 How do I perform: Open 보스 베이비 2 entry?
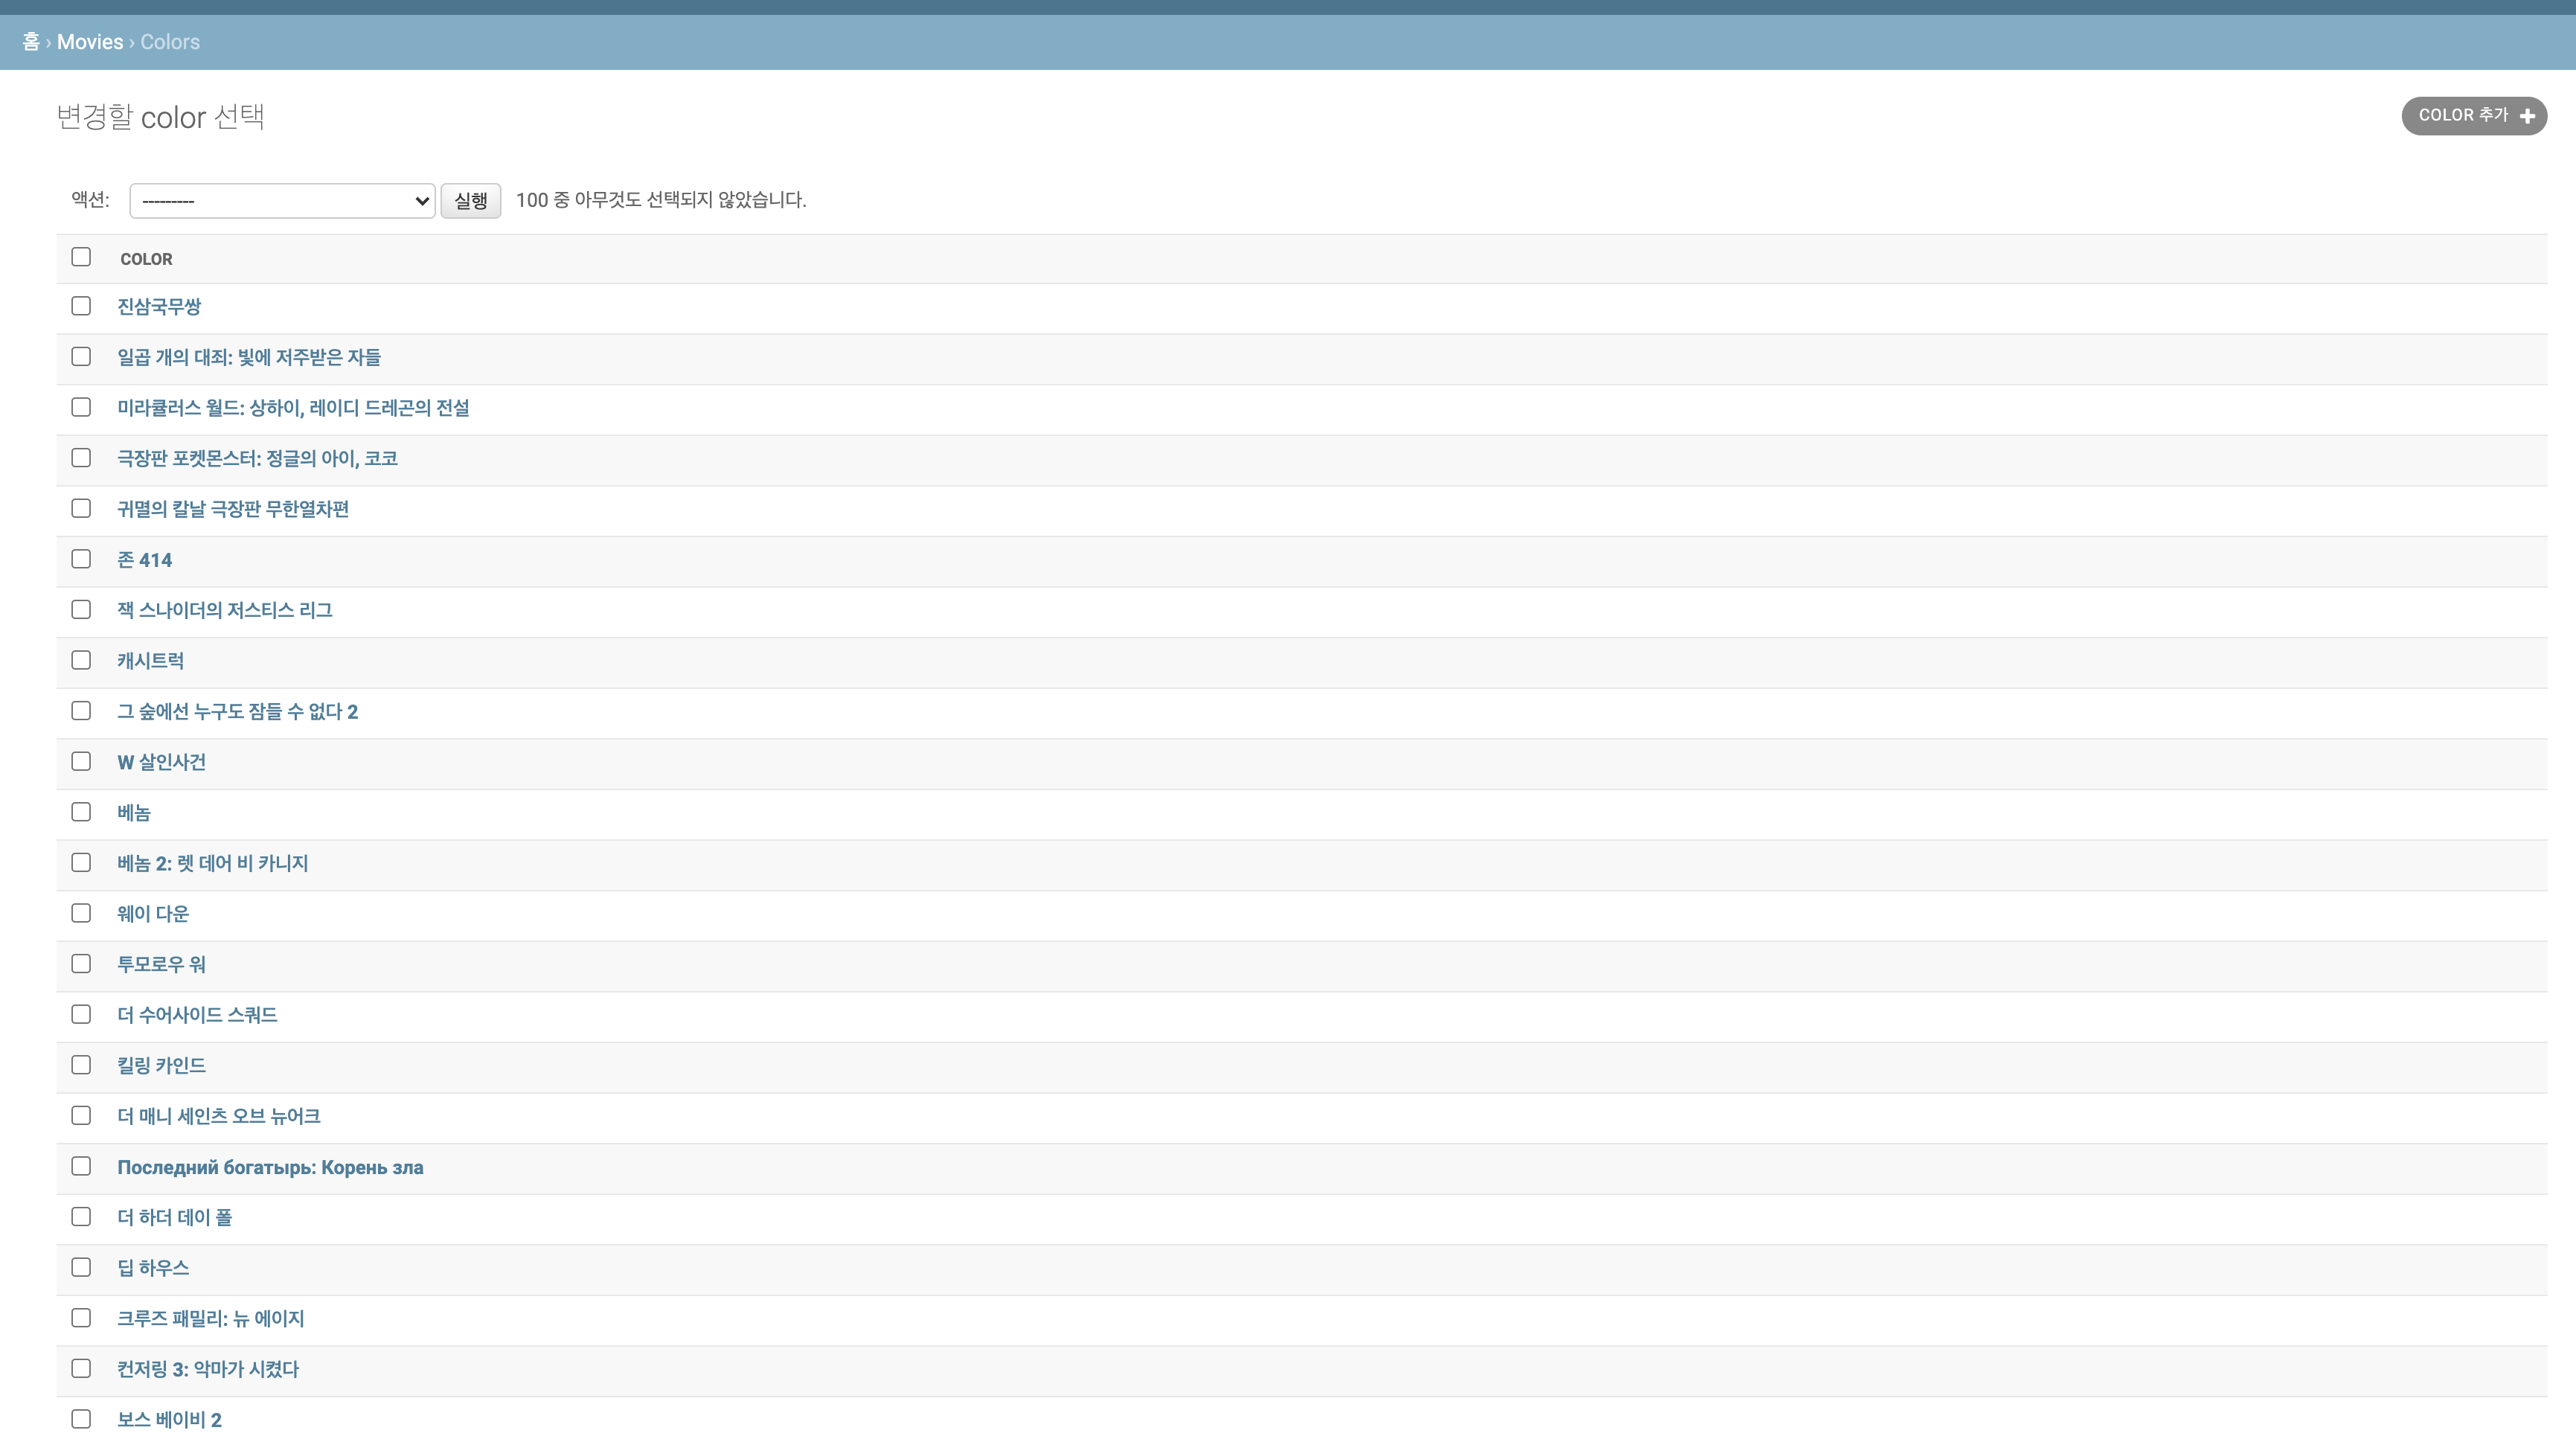[169, 1419]
